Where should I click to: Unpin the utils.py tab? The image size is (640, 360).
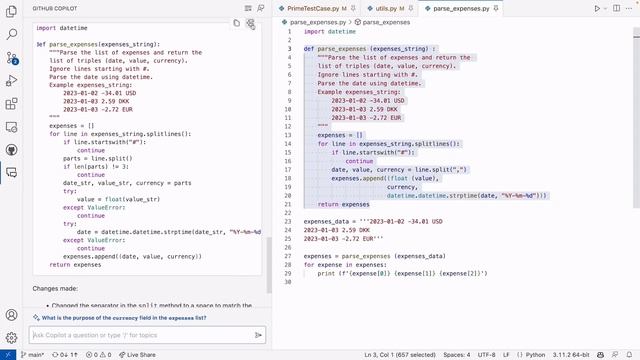411,8
